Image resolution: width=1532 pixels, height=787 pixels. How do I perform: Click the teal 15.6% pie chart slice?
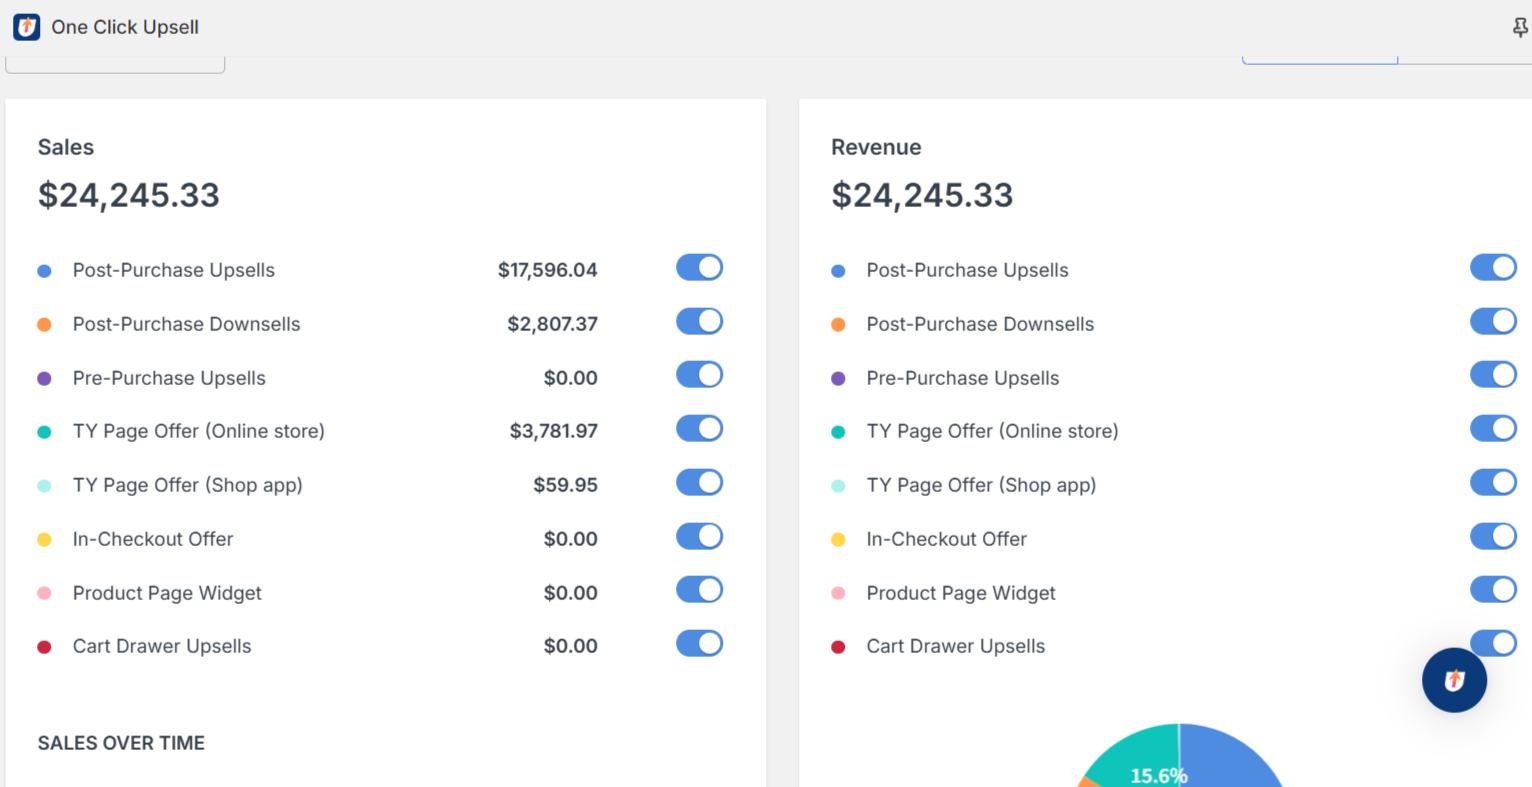1140,758
